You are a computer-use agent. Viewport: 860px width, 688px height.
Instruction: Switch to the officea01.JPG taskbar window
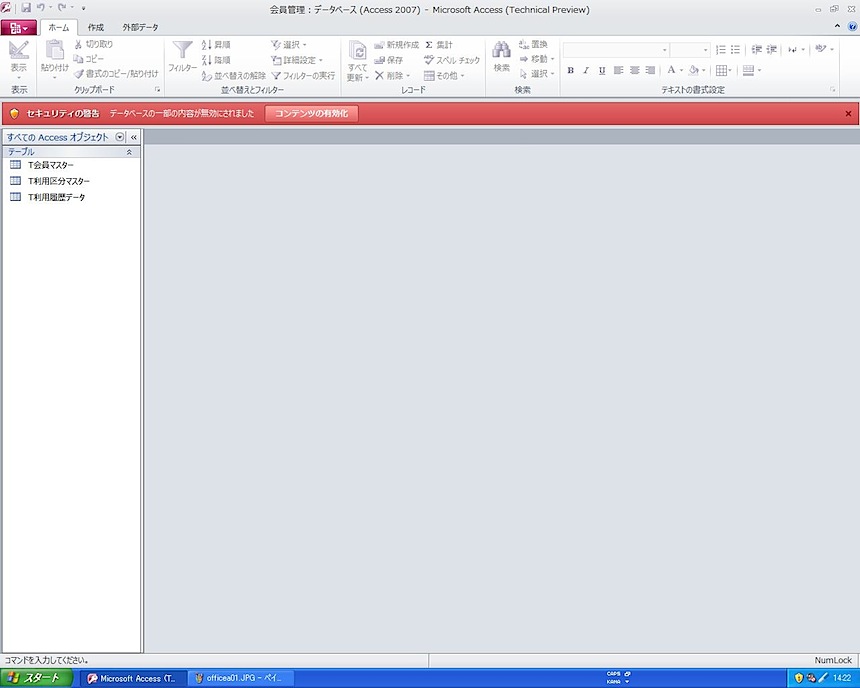[x=241, y=678]
